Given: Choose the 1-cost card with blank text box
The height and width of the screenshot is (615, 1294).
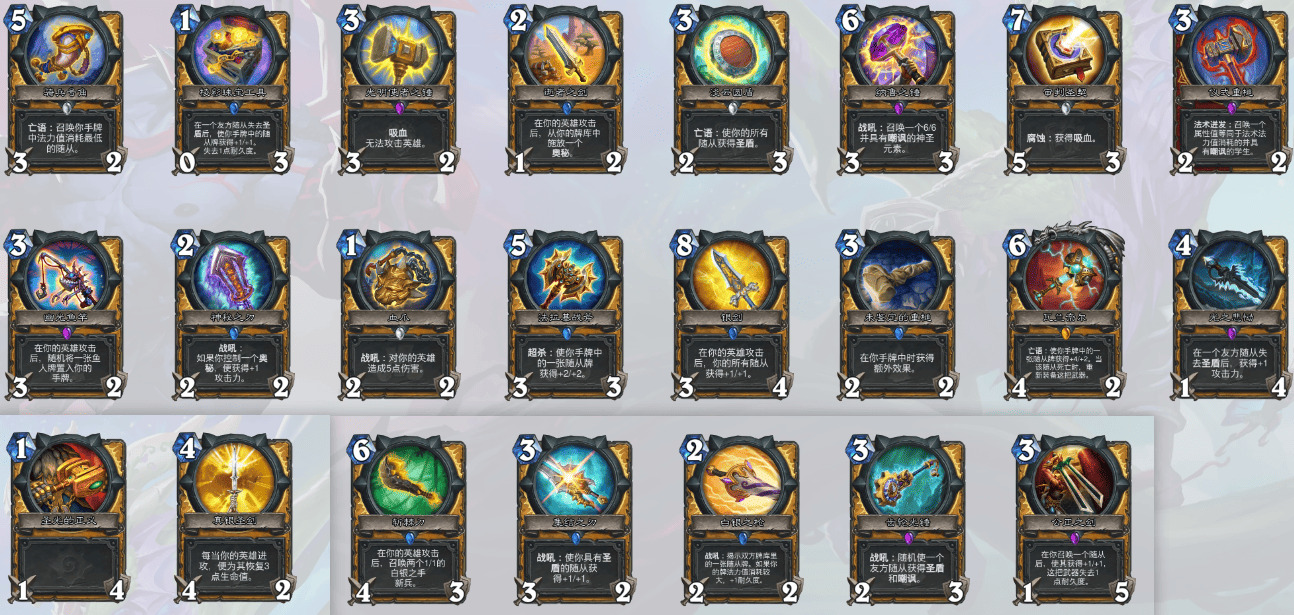Looking at the screenshot, I should pos(65,516).
